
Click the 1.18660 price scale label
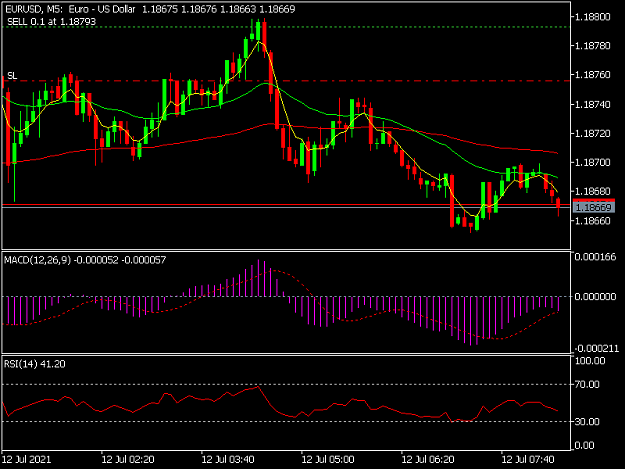pyautogui.click(x=593, y=221)
